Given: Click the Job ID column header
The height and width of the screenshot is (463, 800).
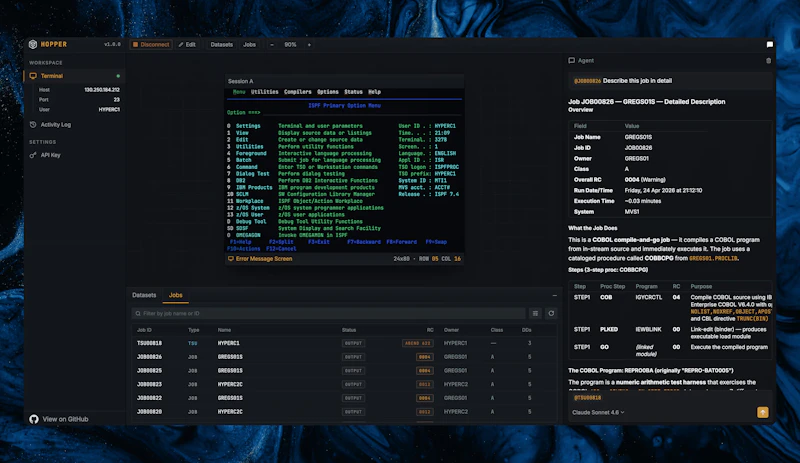Looking at the screenshot, I should [144, 330].
